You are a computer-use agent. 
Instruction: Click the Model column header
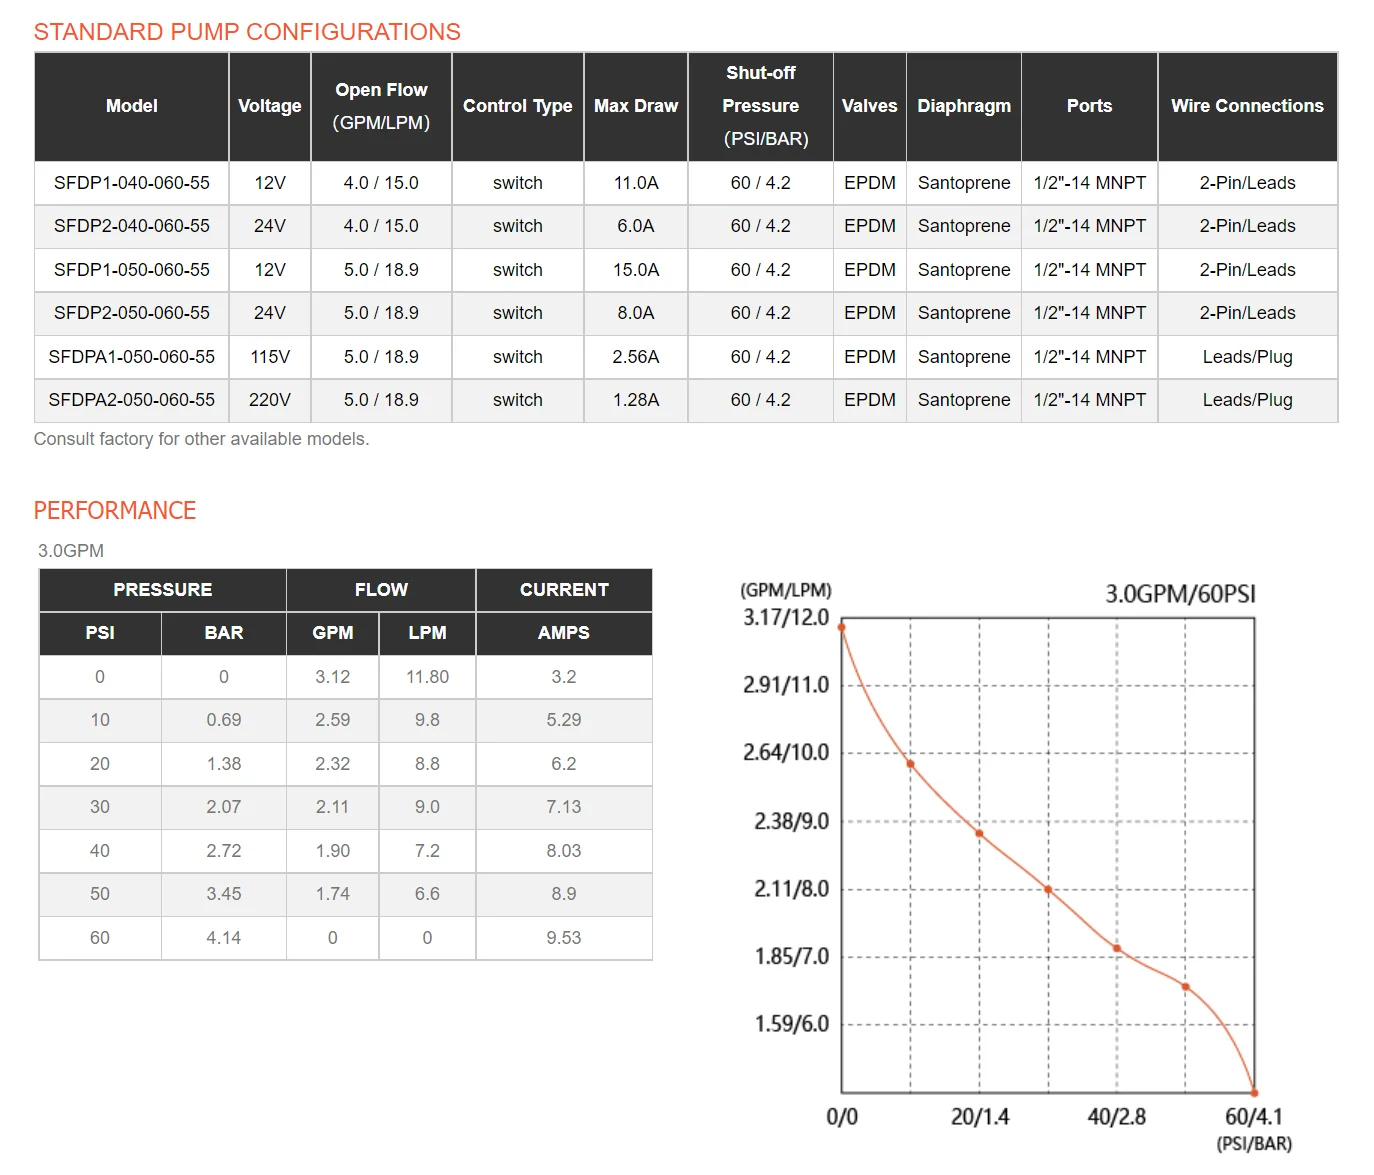pos(132,106)
